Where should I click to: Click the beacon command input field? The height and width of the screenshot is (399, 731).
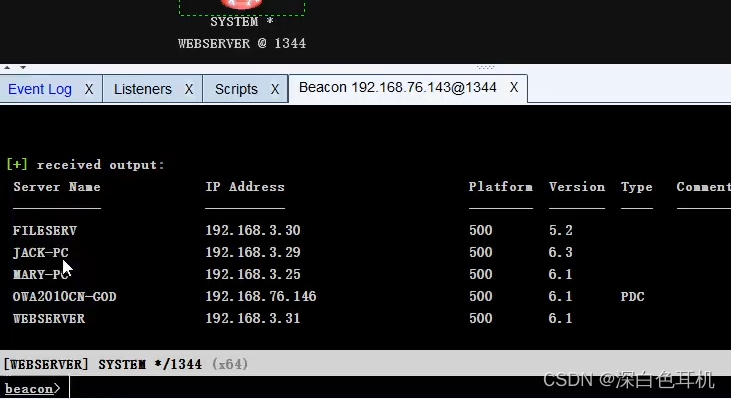[400, 388]
